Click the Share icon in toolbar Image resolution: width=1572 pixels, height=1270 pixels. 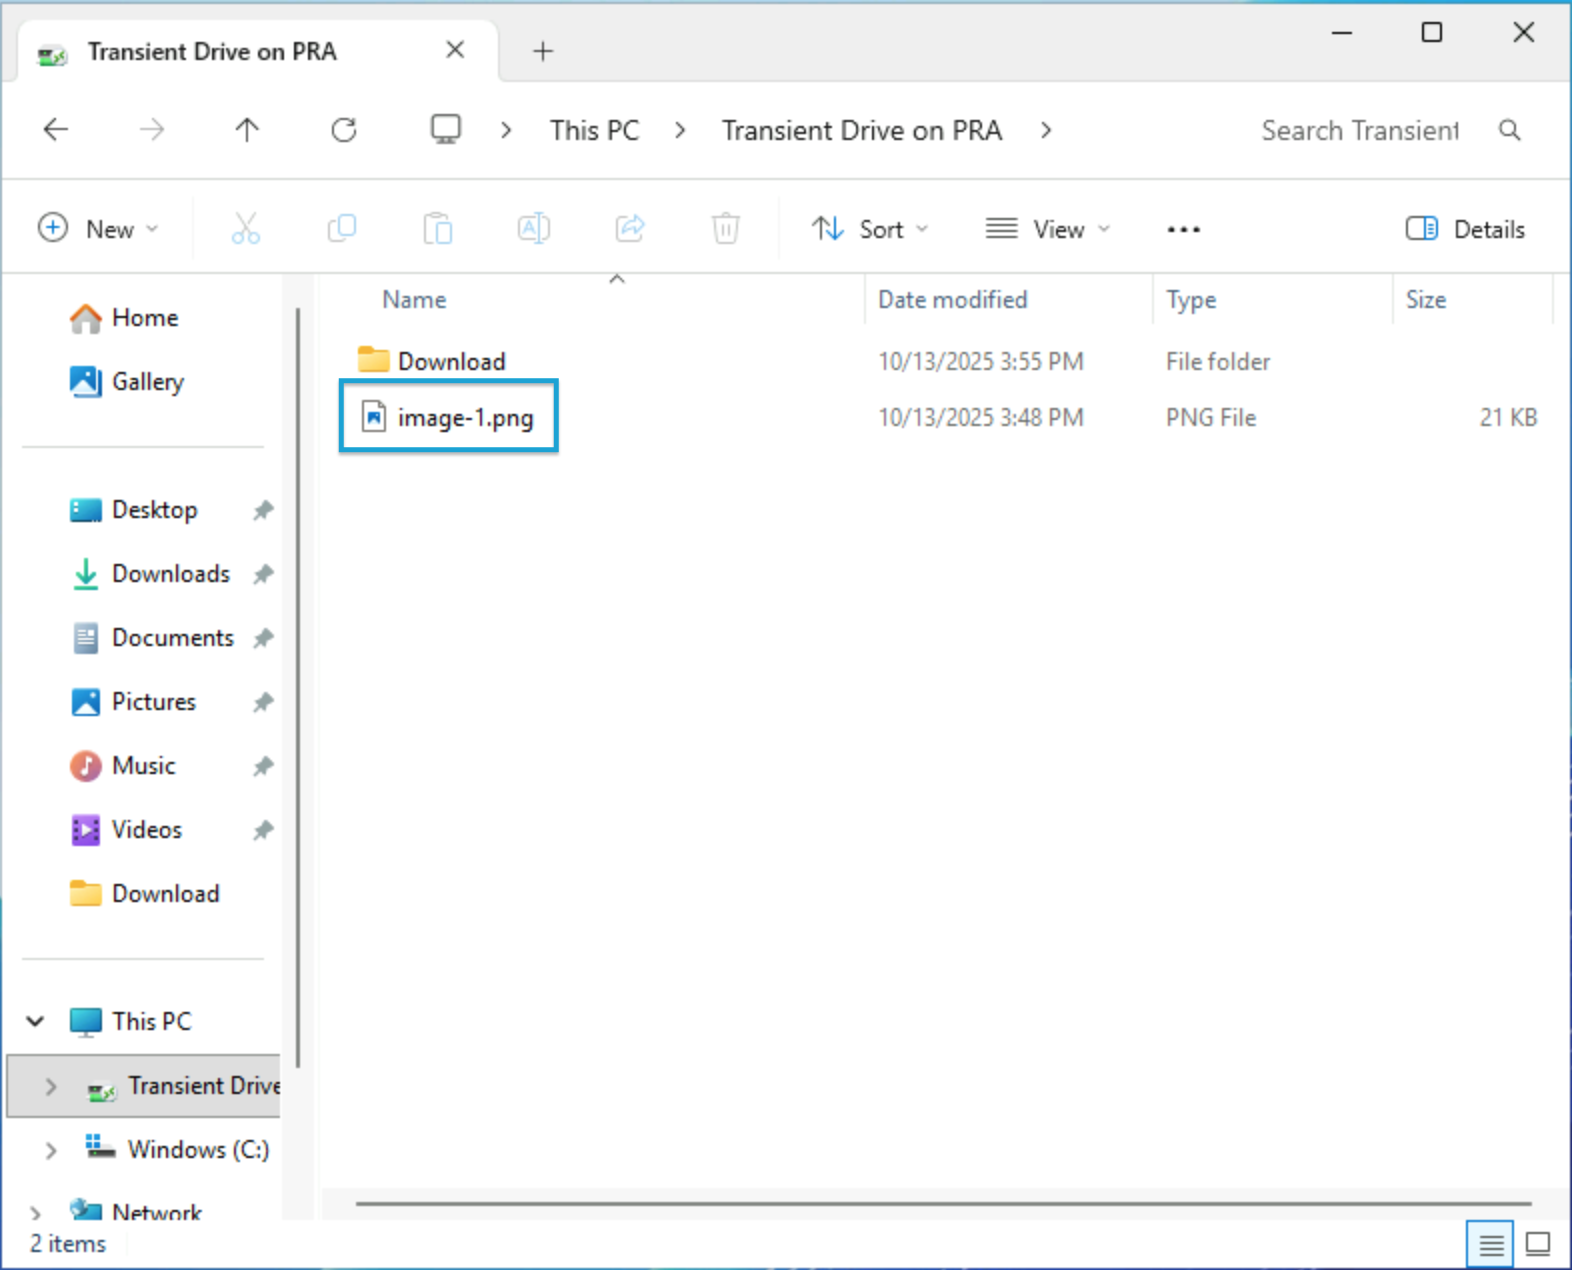point(629,229)
